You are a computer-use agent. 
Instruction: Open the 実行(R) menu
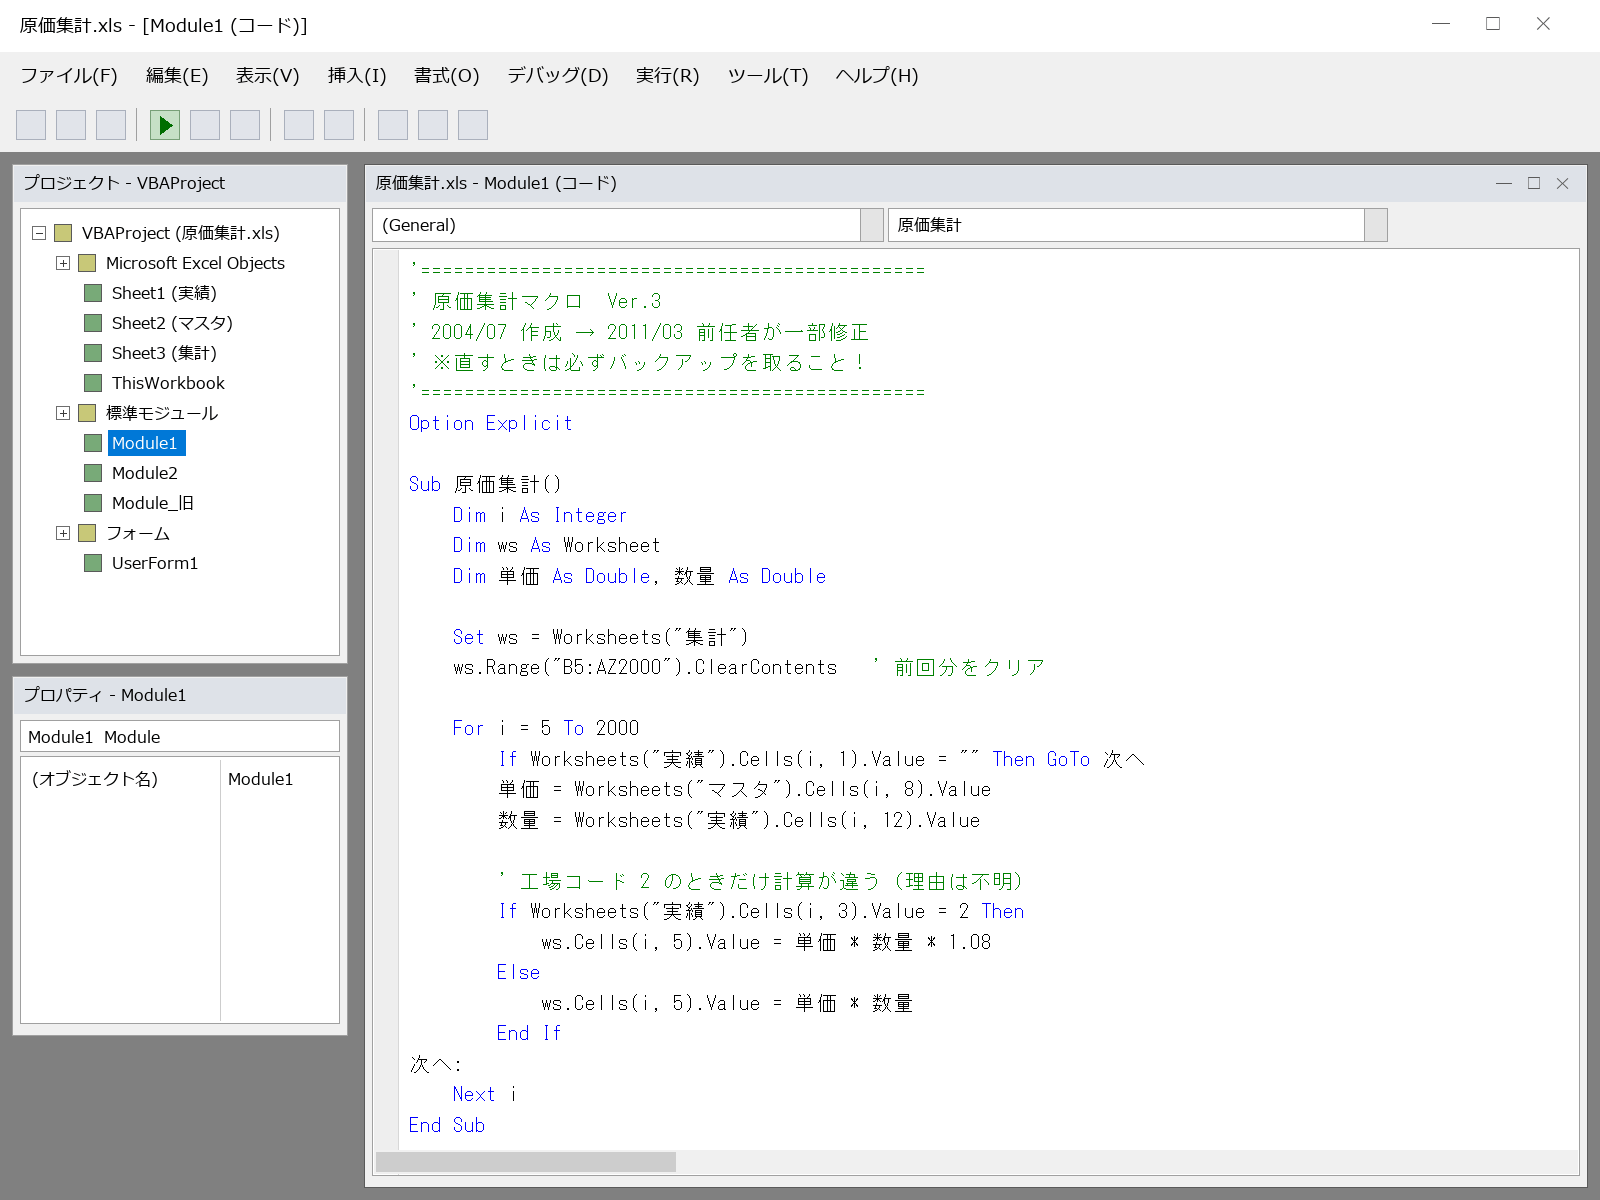tap(668, 76)
